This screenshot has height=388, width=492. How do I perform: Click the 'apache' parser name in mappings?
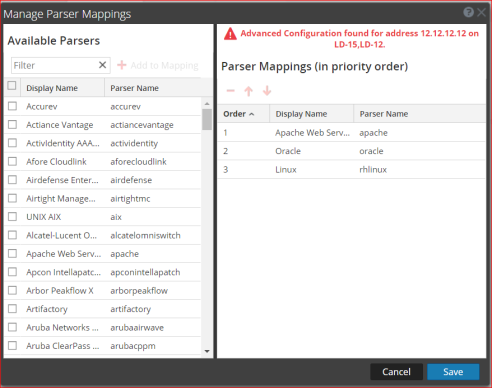(x=373, y=133)
